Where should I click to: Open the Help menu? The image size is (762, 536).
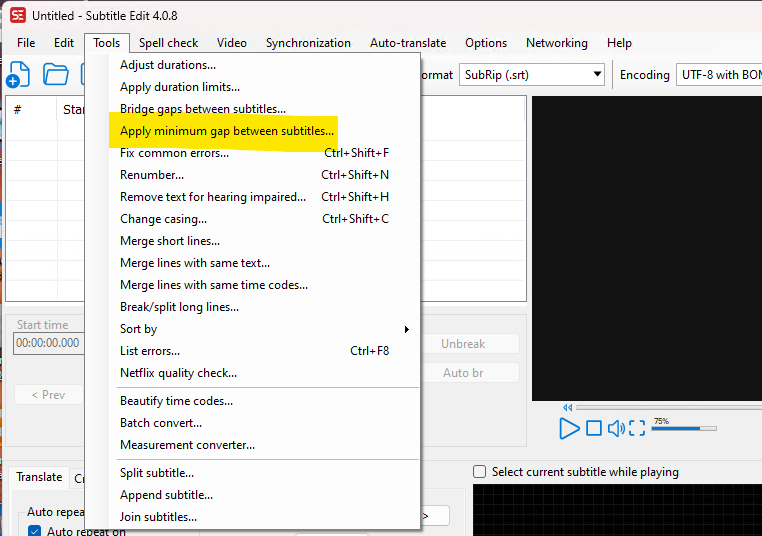click(x=619, y=43)
